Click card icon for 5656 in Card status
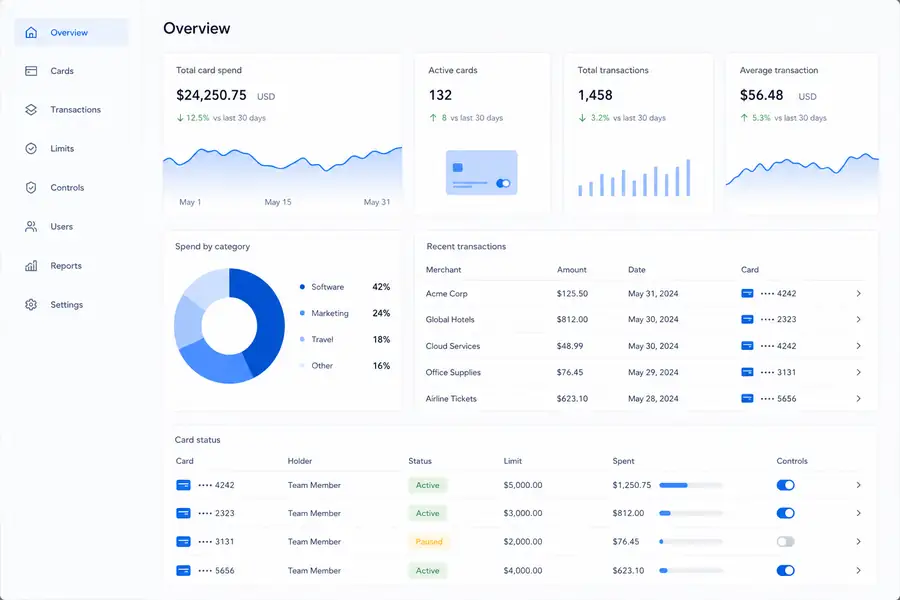Viewport: 900px width, 600px height. click(x=183, y=571)
